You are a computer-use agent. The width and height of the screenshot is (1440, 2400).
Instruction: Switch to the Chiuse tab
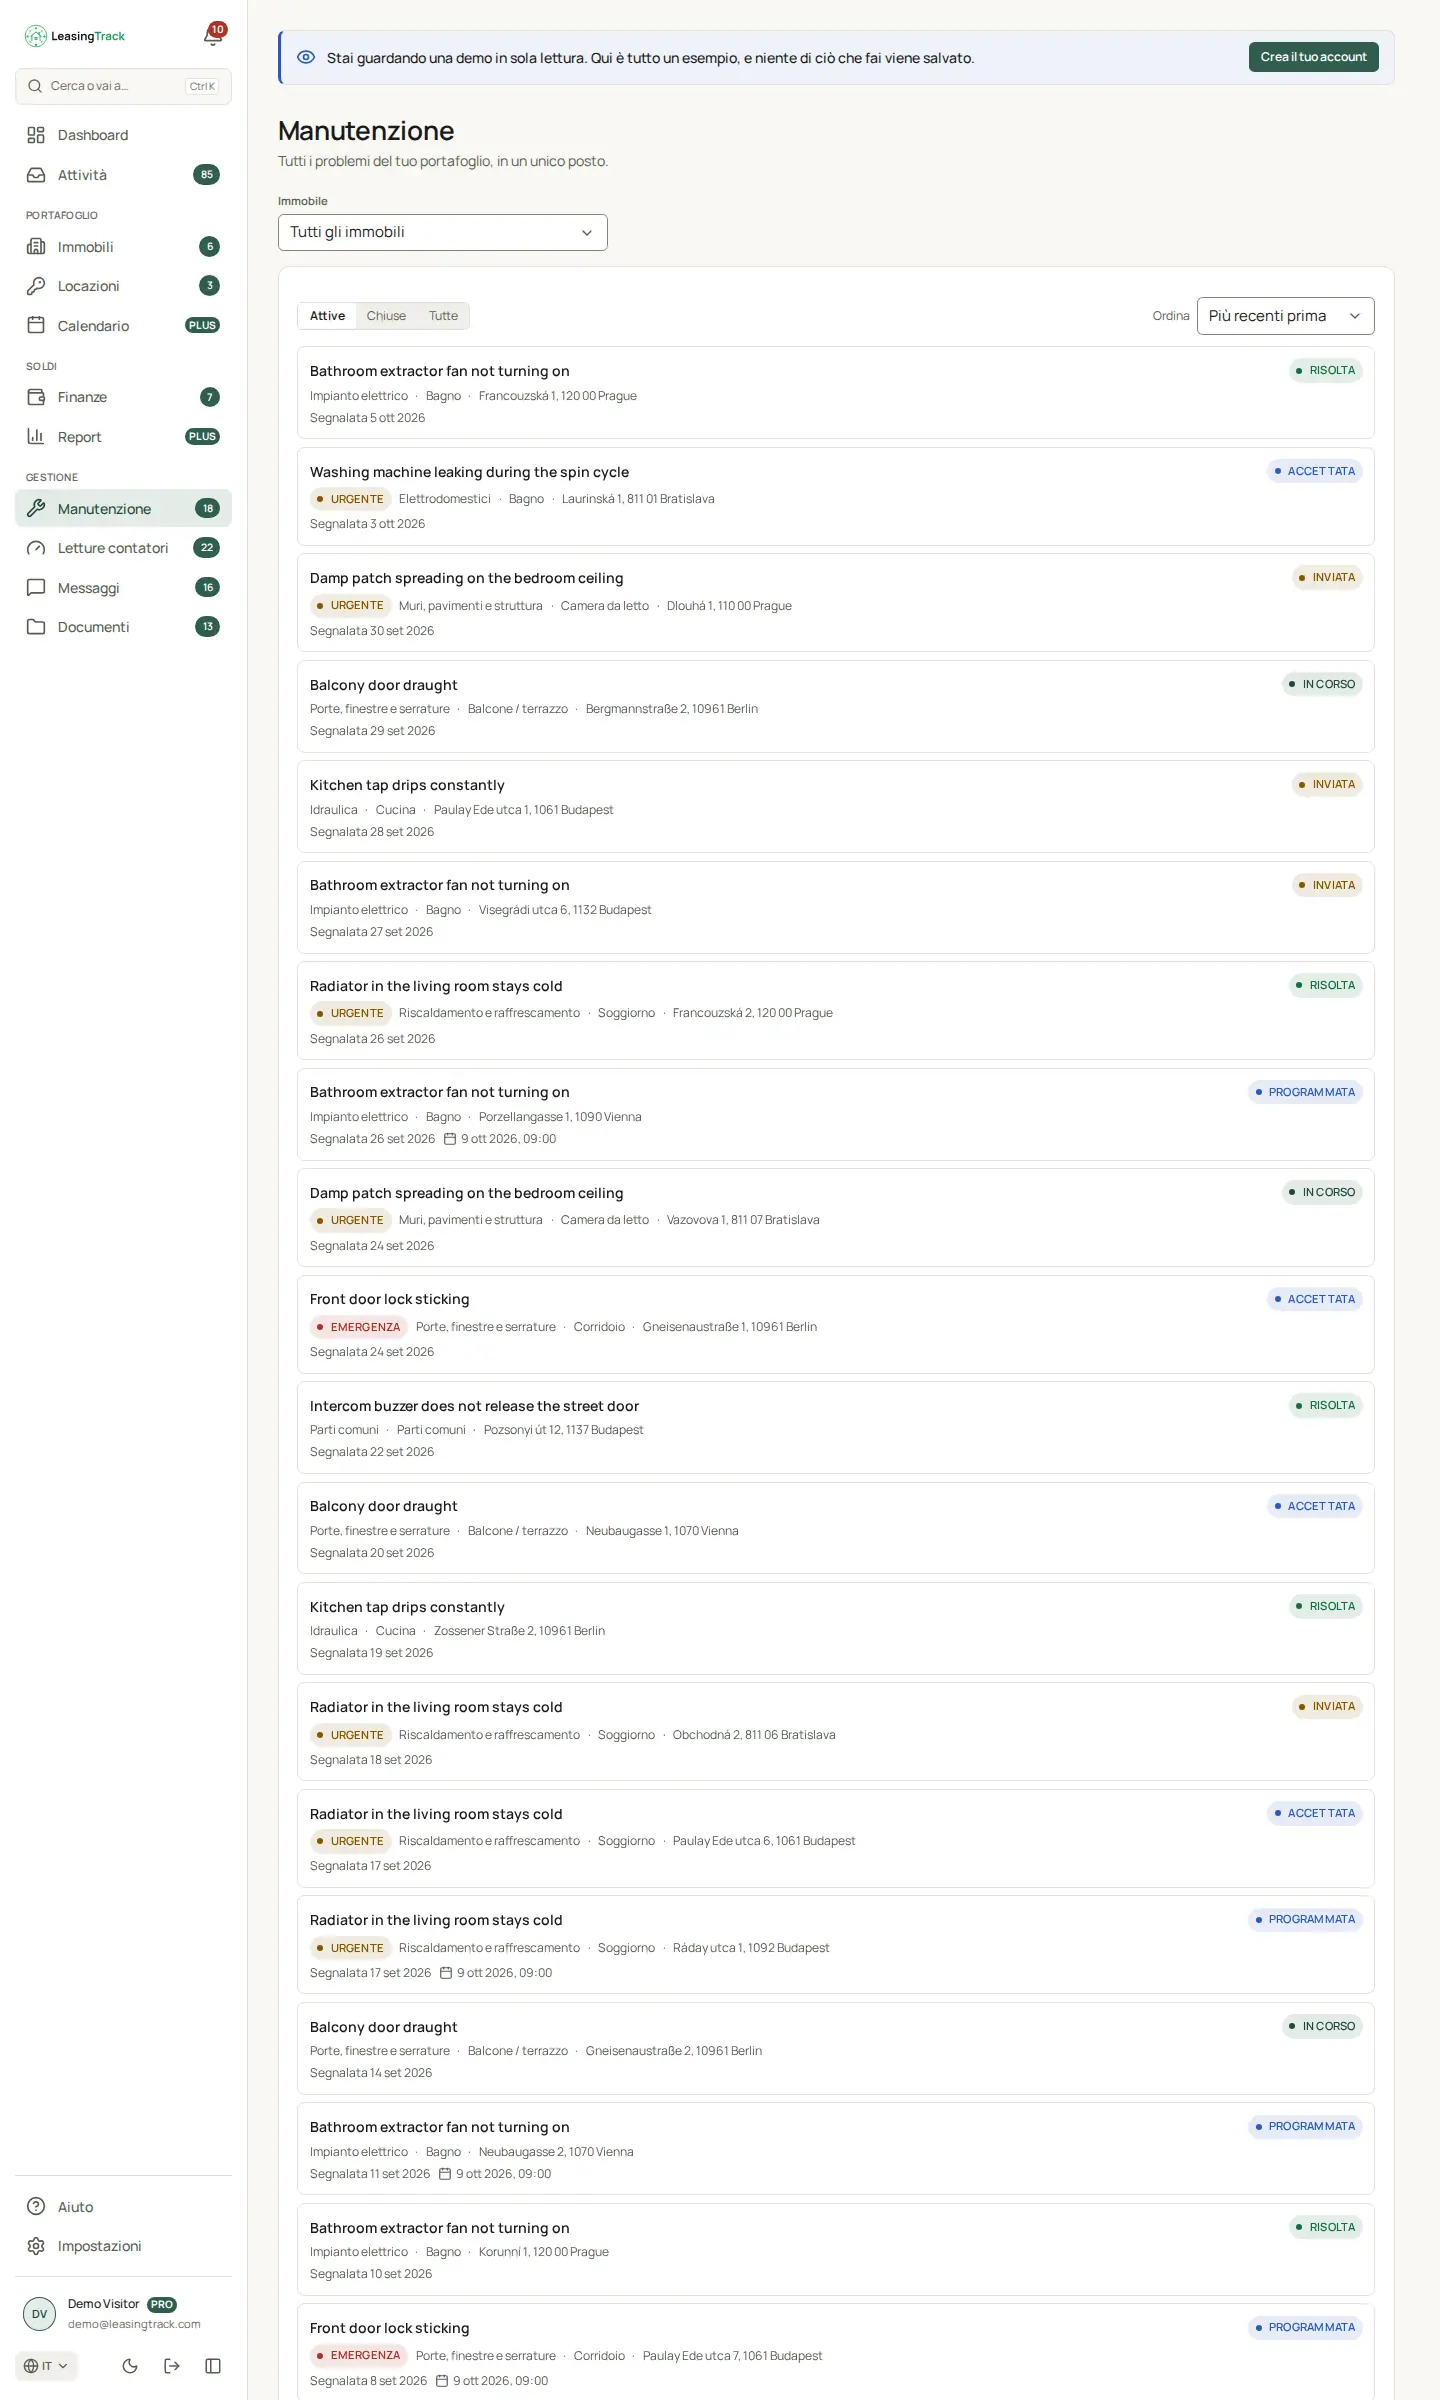pos(386,316)
